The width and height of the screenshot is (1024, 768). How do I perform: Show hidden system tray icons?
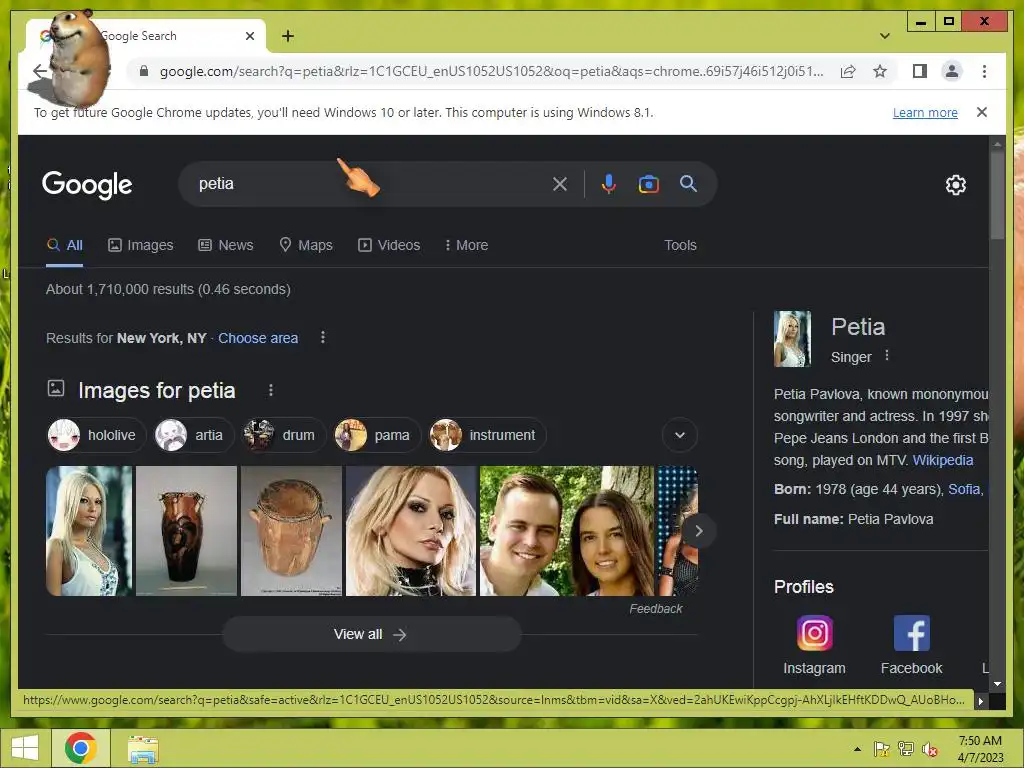pos(857,749)
